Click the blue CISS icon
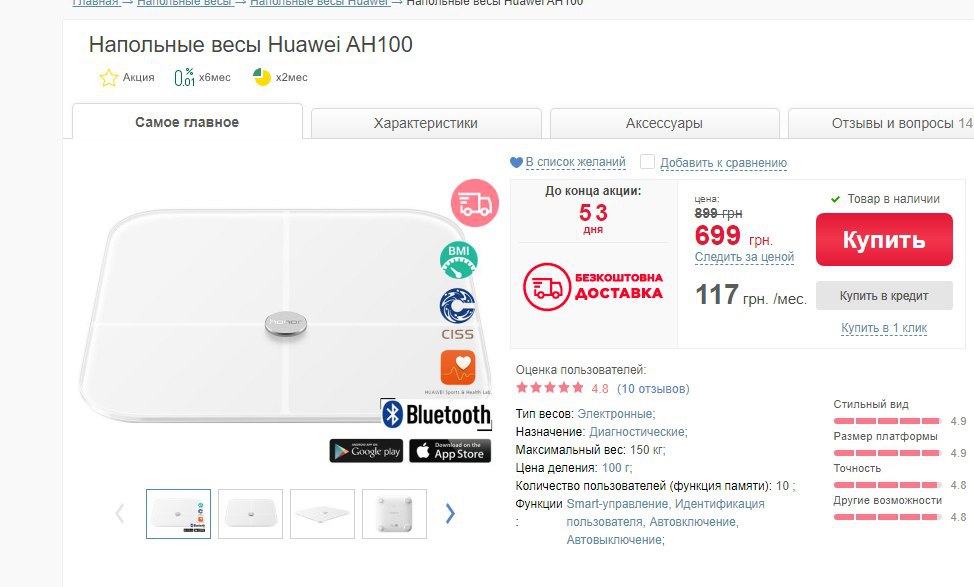Viewport: 974px width, 587px height. (458, 314)
